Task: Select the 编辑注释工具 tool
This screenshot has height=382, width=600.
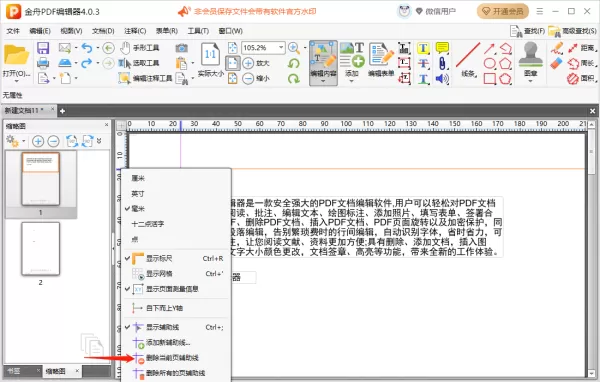Action: (x=145, y=78)
